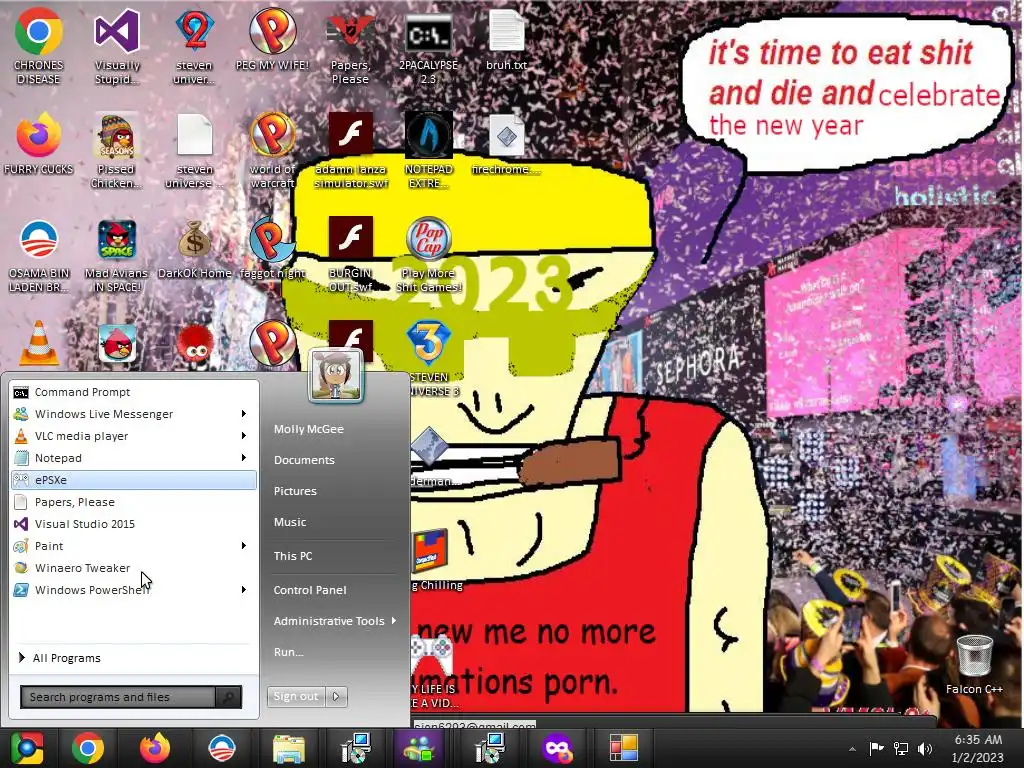Image resolution: width=1024 pixels, height=768 pixels.
Task: Launch Visual Studio 2015 from Start menu
Action: pyautogui.click(x=134, y=524)
